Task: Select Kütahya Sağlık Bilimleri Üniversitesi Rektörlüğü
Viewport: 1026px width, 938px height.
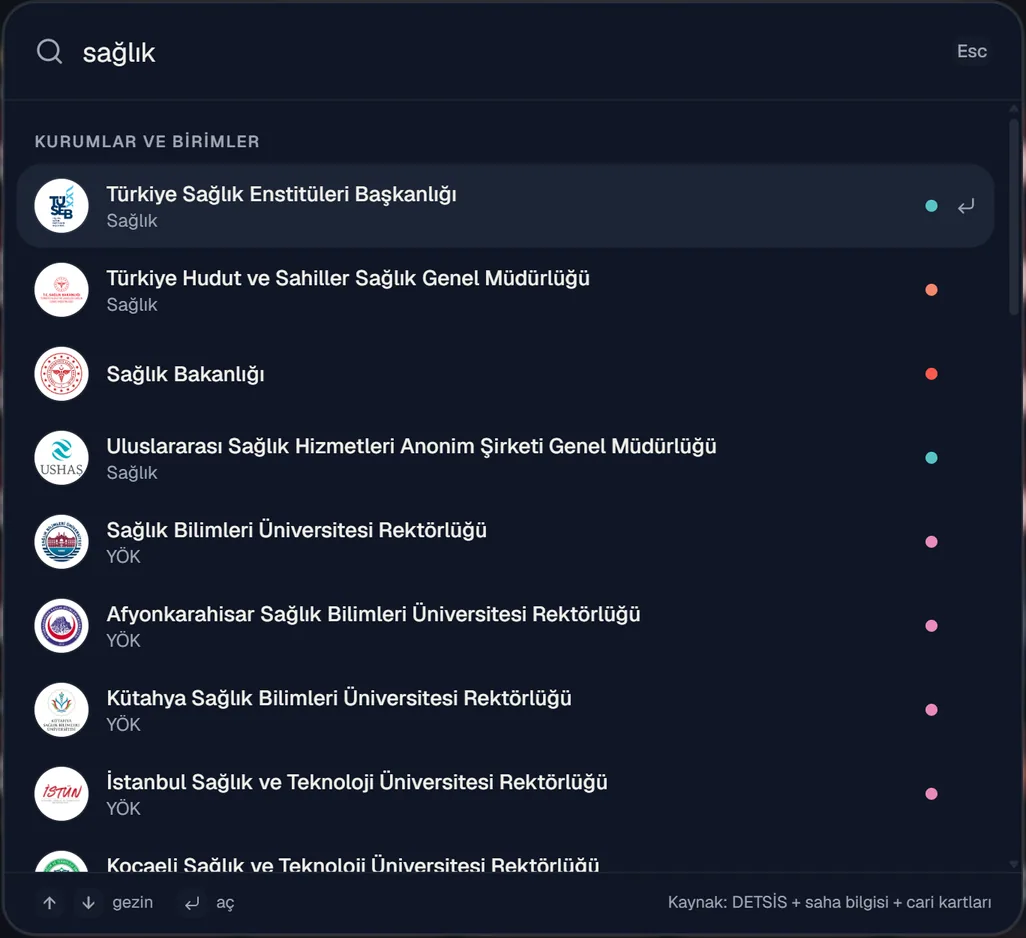Action: point(505,710)
